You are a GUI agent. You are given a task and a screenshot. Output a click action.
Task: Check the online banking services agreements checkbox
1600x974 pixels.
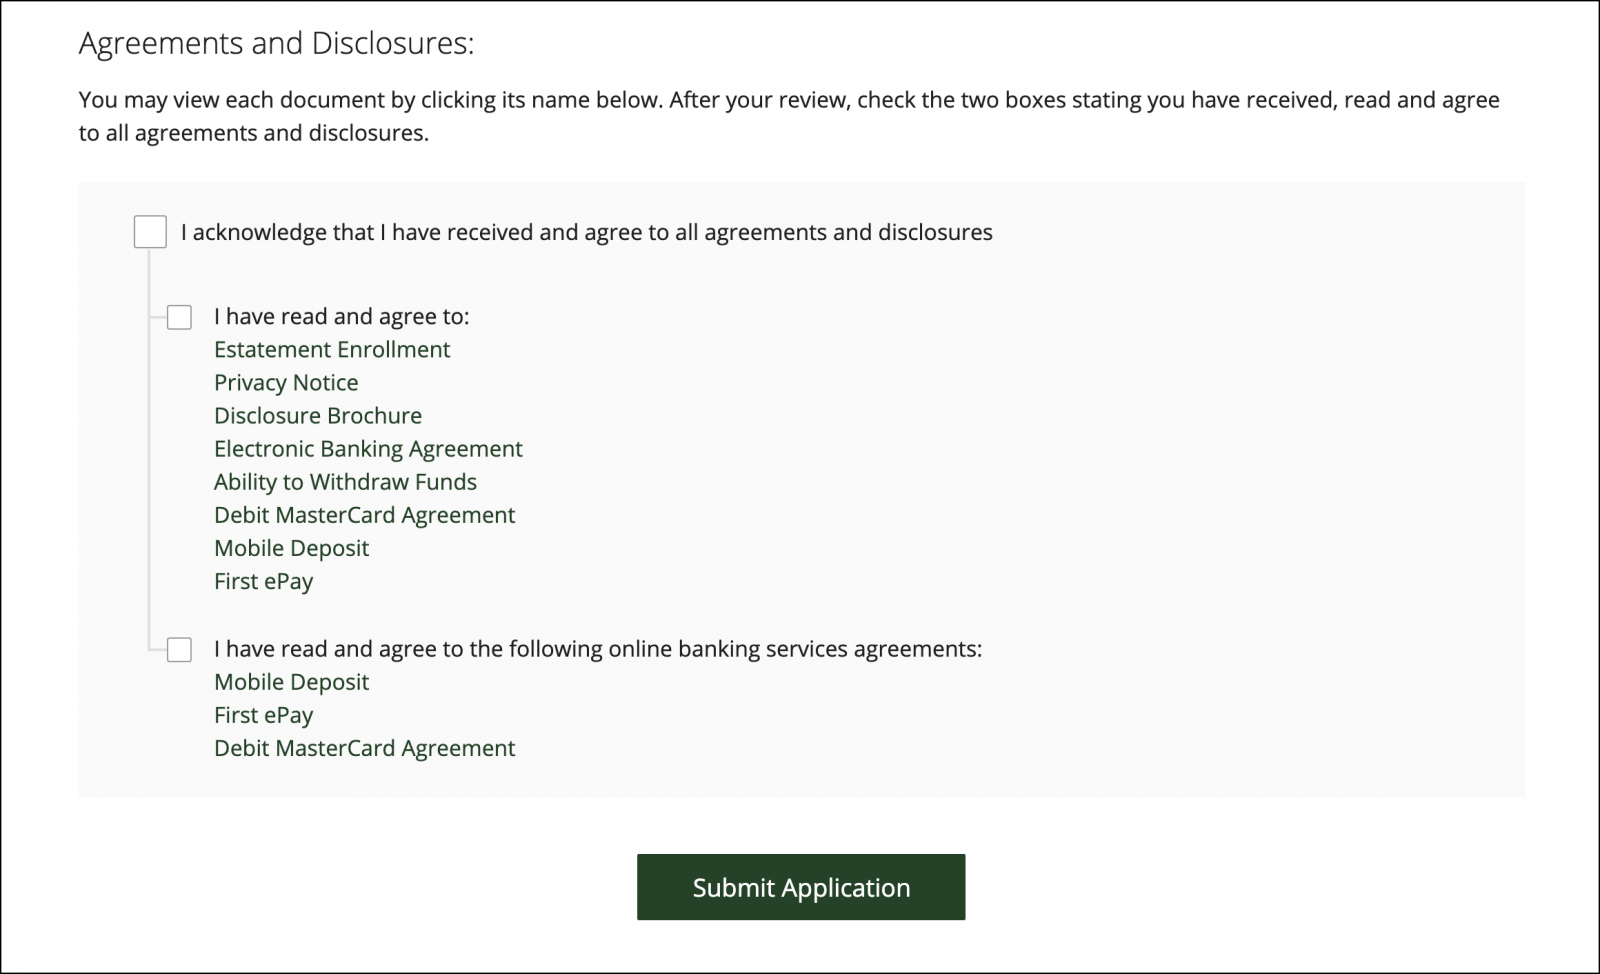pyautogui.click(x=179, y=649)
